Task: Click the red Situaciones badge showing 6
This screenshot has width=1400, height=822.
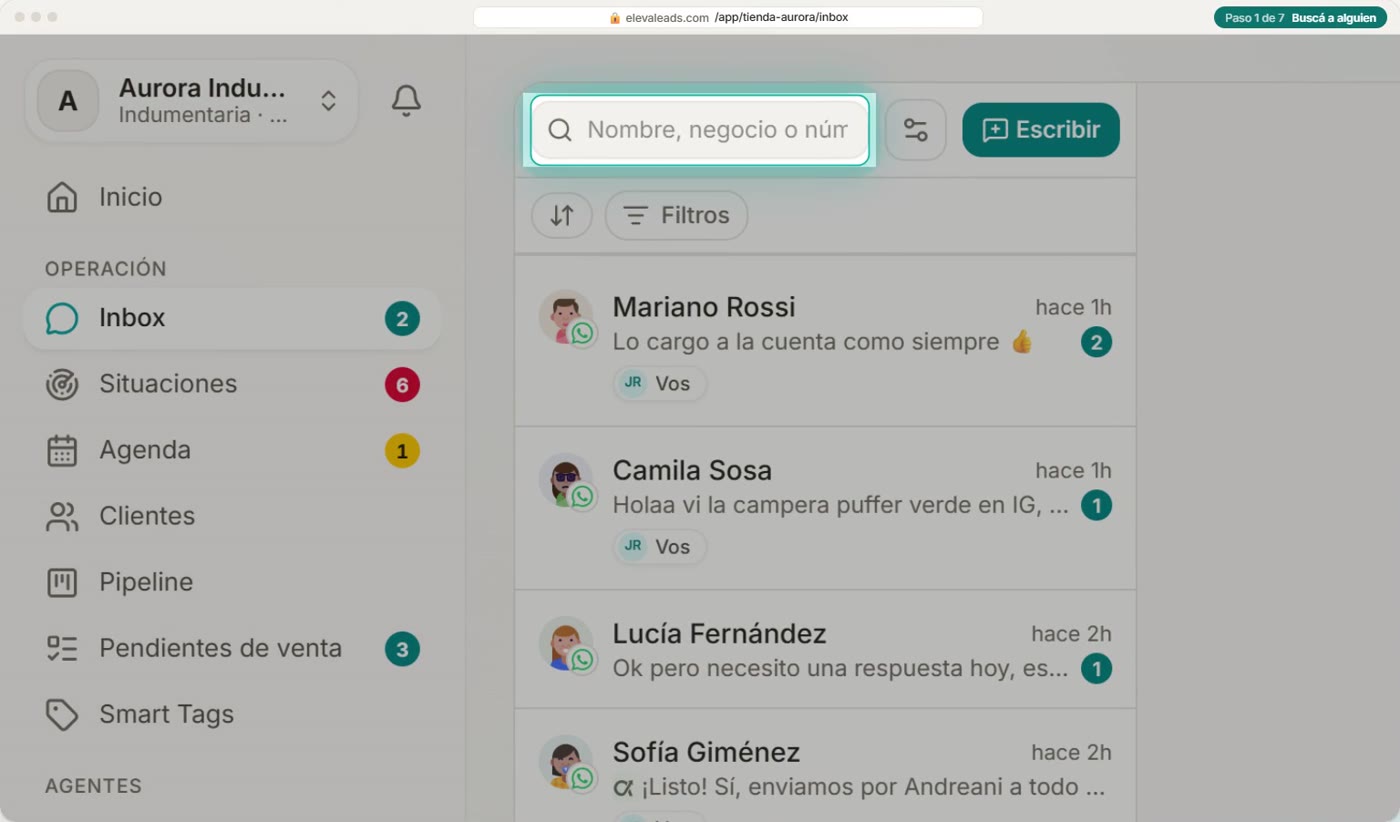Action: 402,385
